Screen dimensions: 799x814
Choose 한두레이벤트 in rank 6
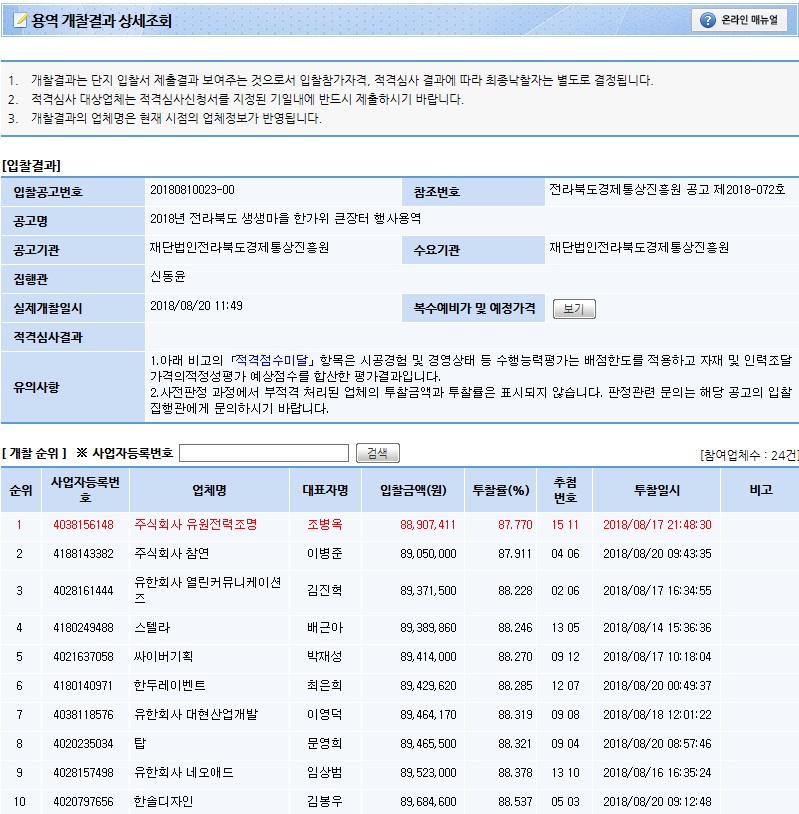tap(167, 686)
